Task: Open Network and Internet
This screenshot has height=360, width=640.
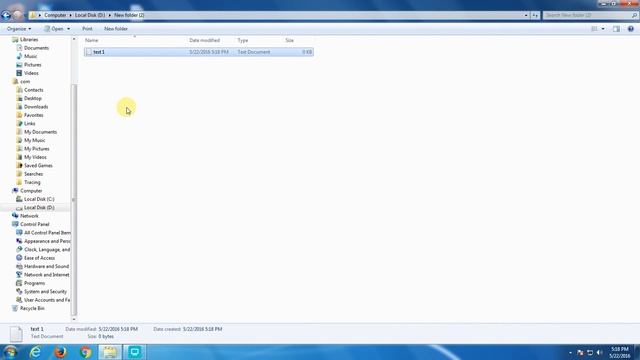Action: point(47,275)
